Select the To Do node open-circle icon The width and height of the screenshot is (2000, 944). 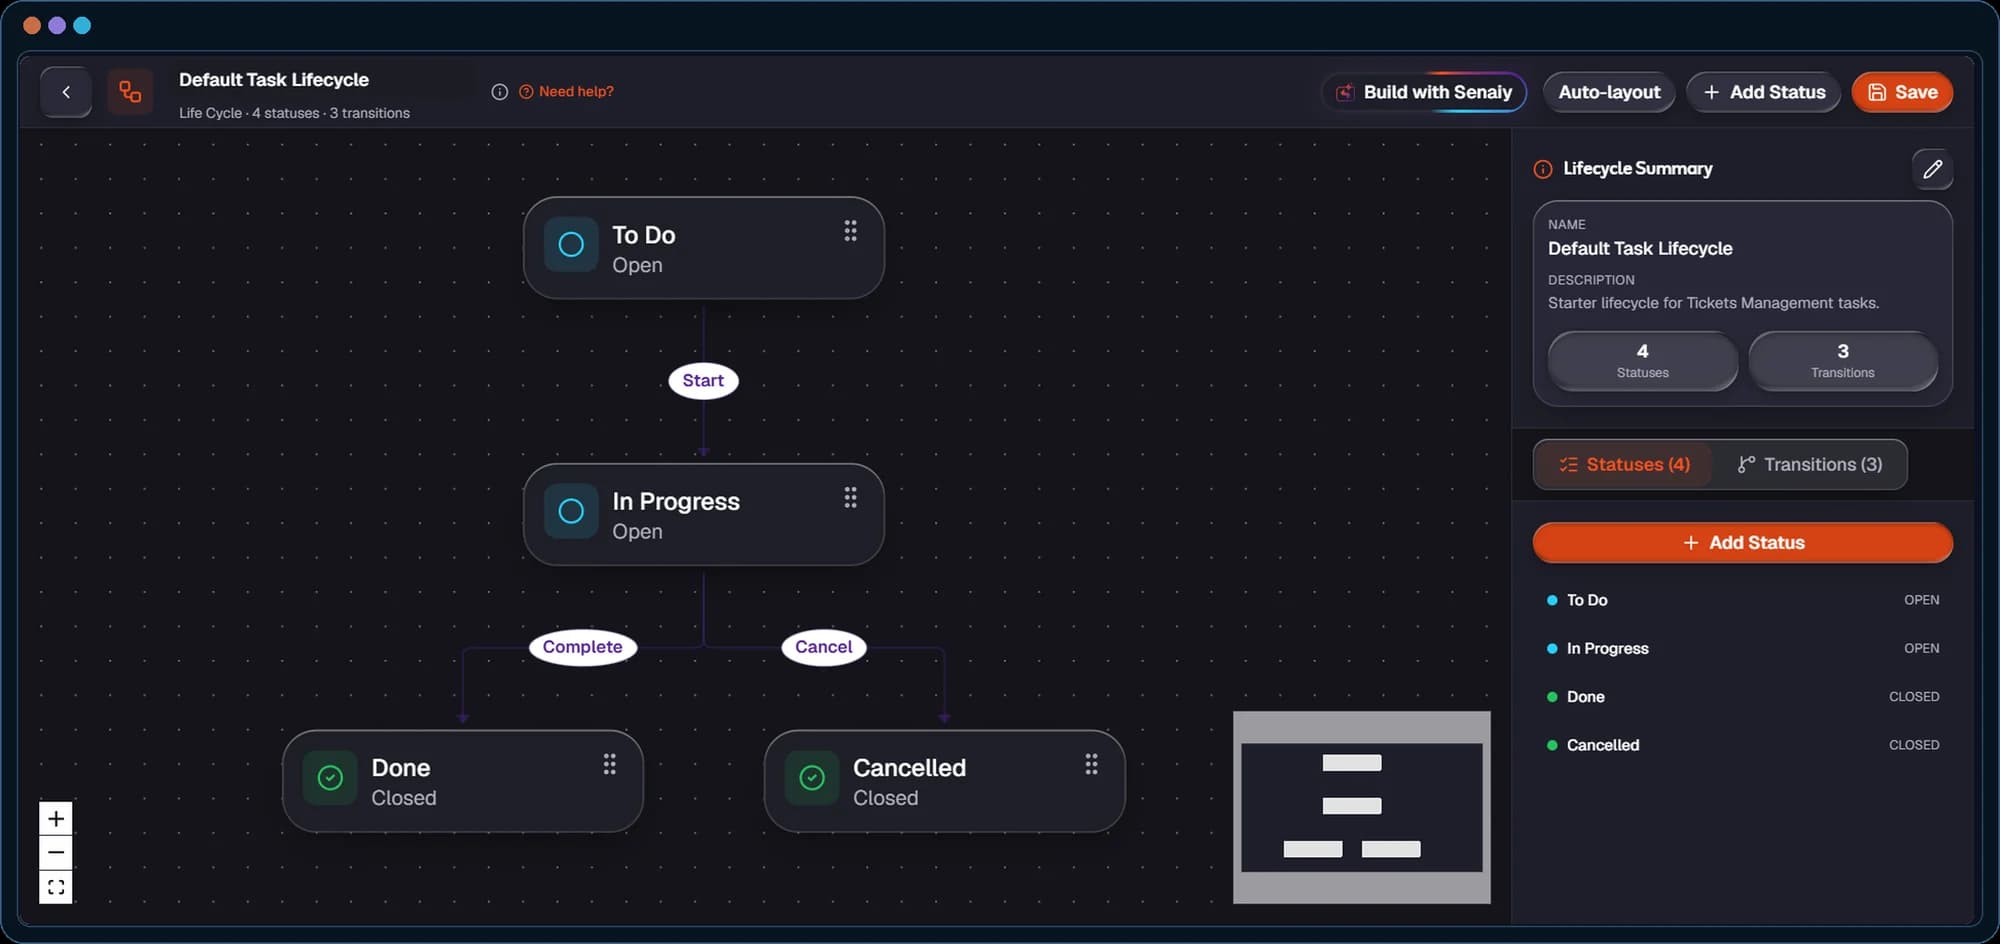pos(571,245)
